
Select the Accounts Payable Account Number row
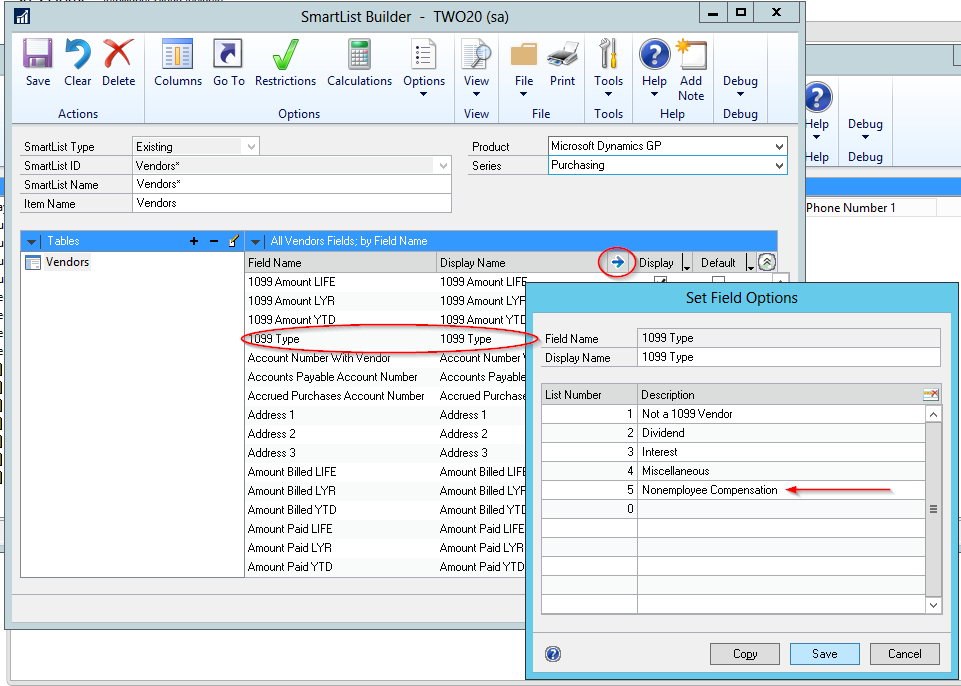point(386,376)
